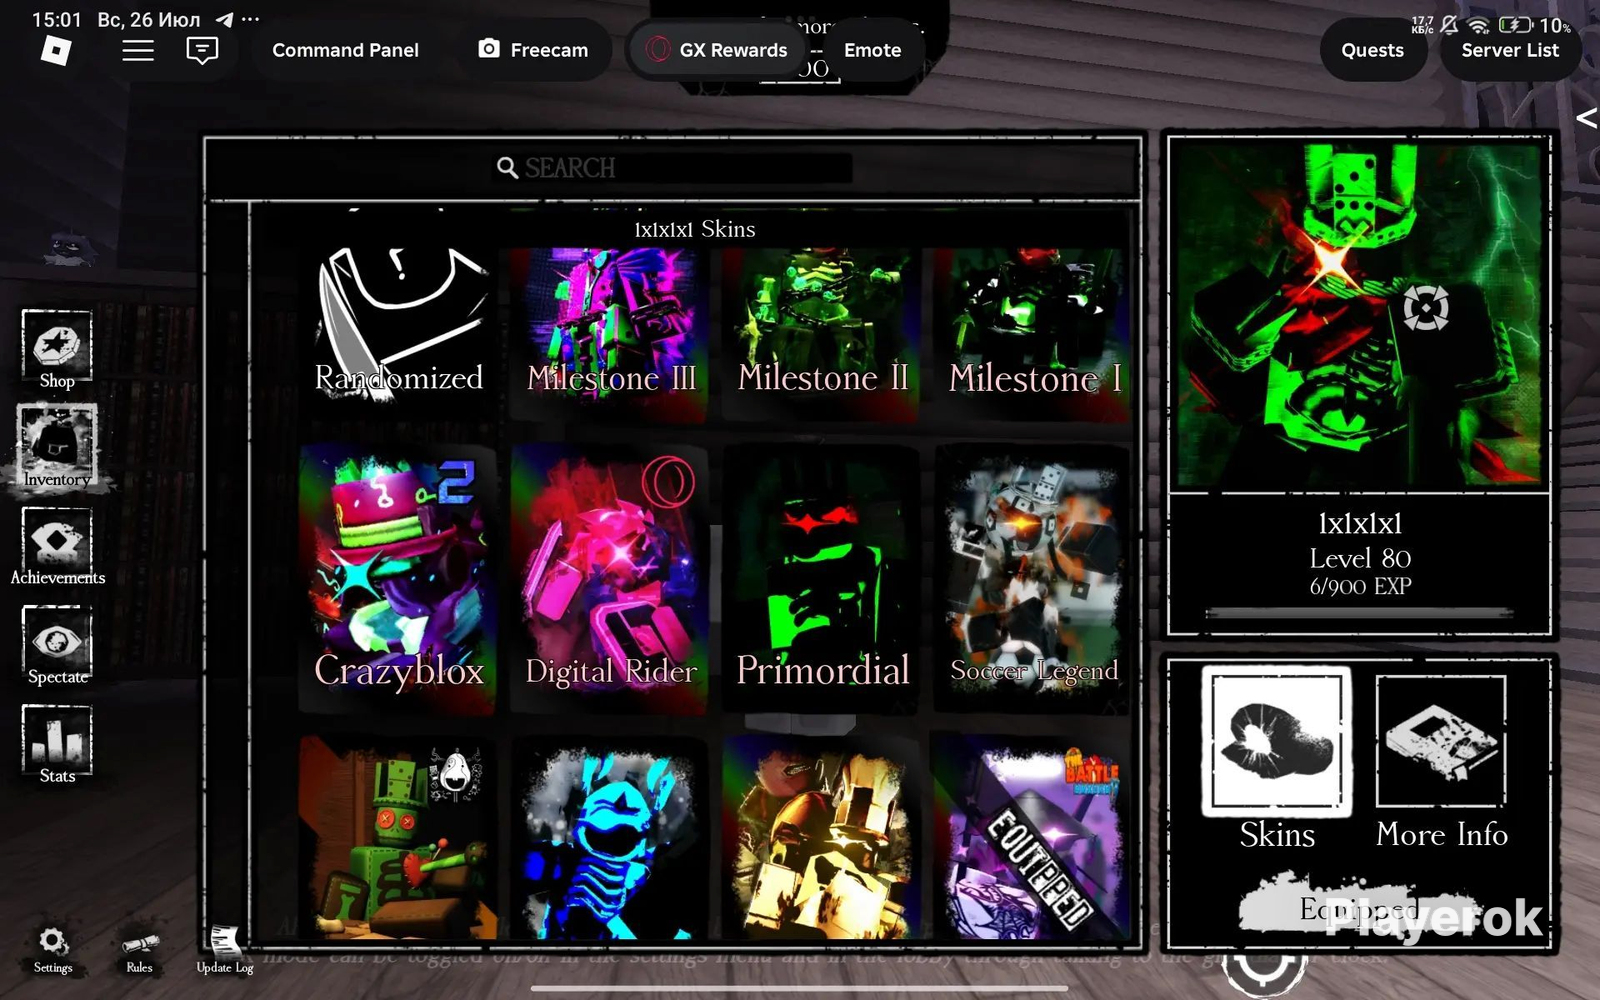The image size is (1600, 1000).
Task: Open the Roblox logo menu
Action: (56, 50)
